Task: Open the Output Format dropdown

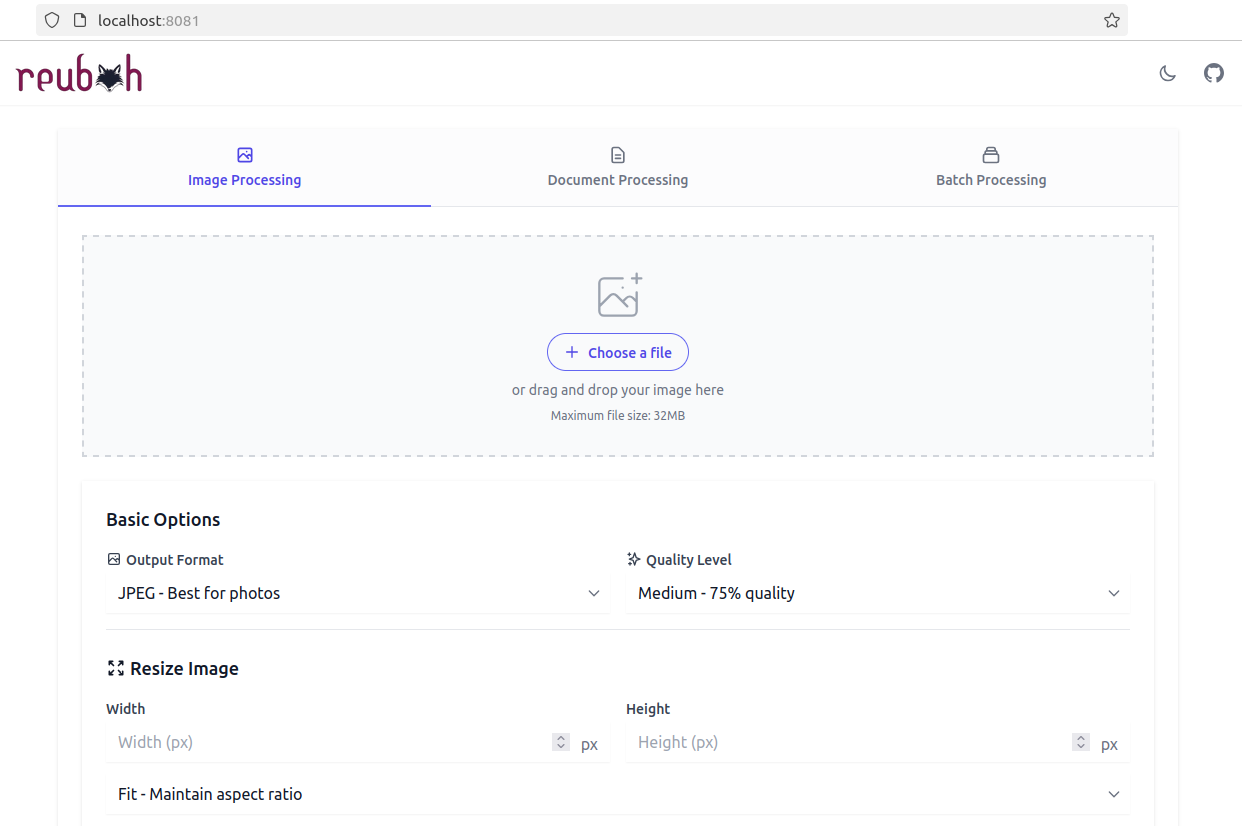Action: (358, 593)
